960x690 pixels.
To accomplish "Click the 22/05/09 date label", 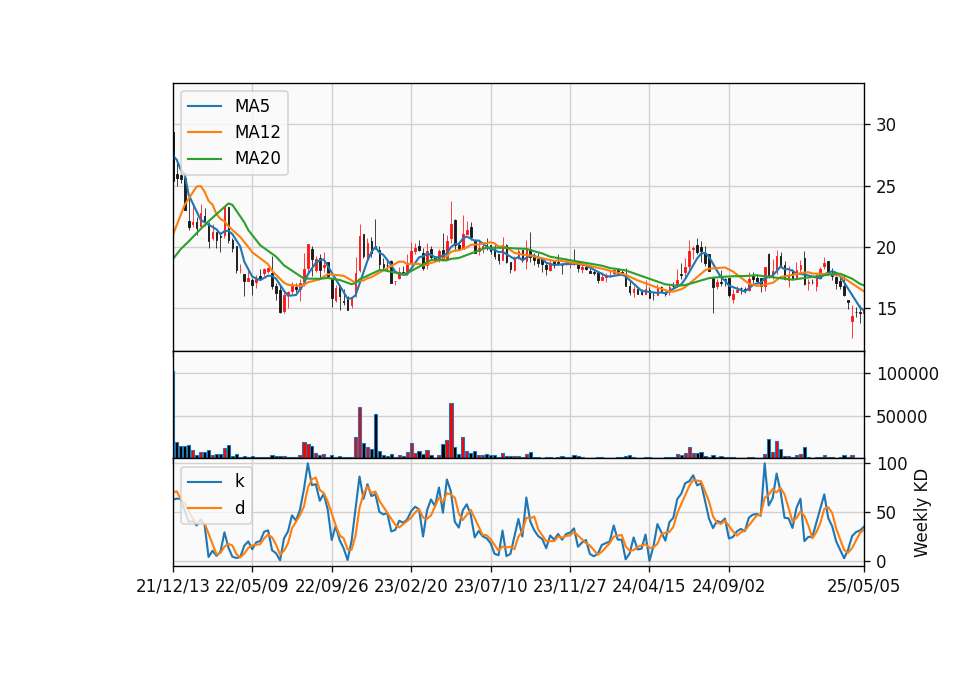I will (252, 587).
